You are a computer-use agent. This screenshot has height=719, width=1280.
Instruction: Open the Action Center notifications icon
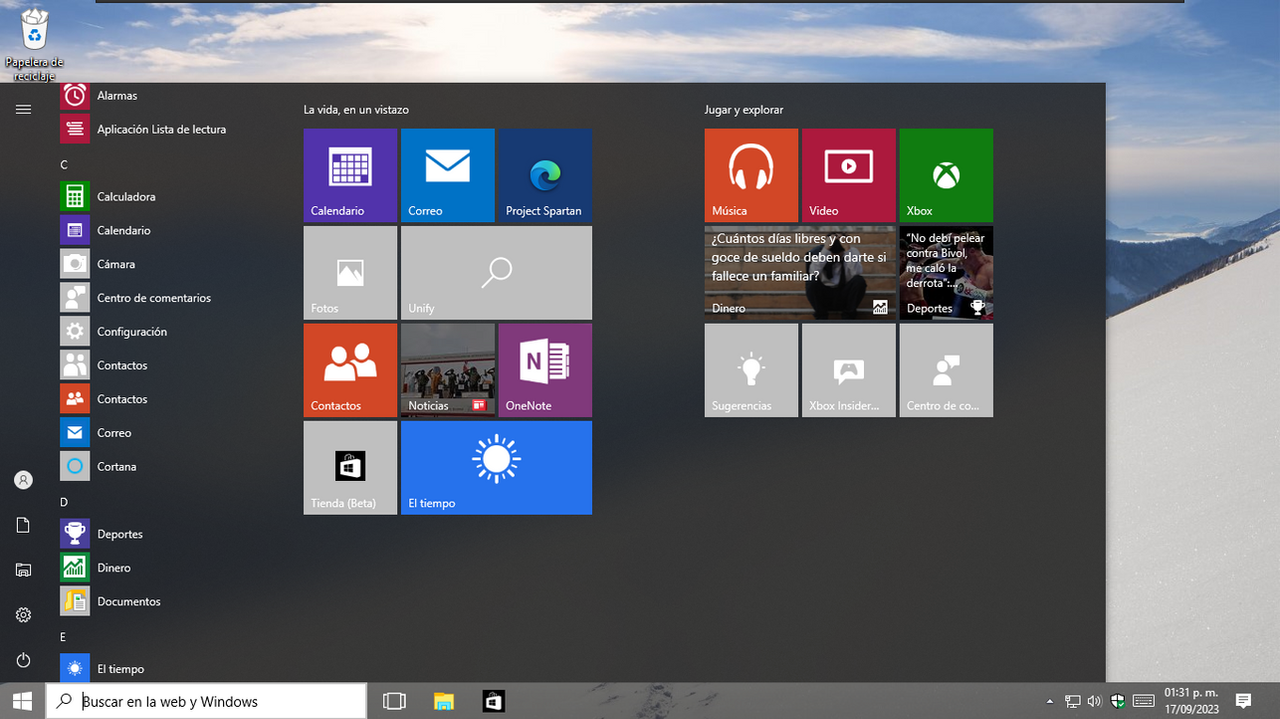pos(1243,701)
